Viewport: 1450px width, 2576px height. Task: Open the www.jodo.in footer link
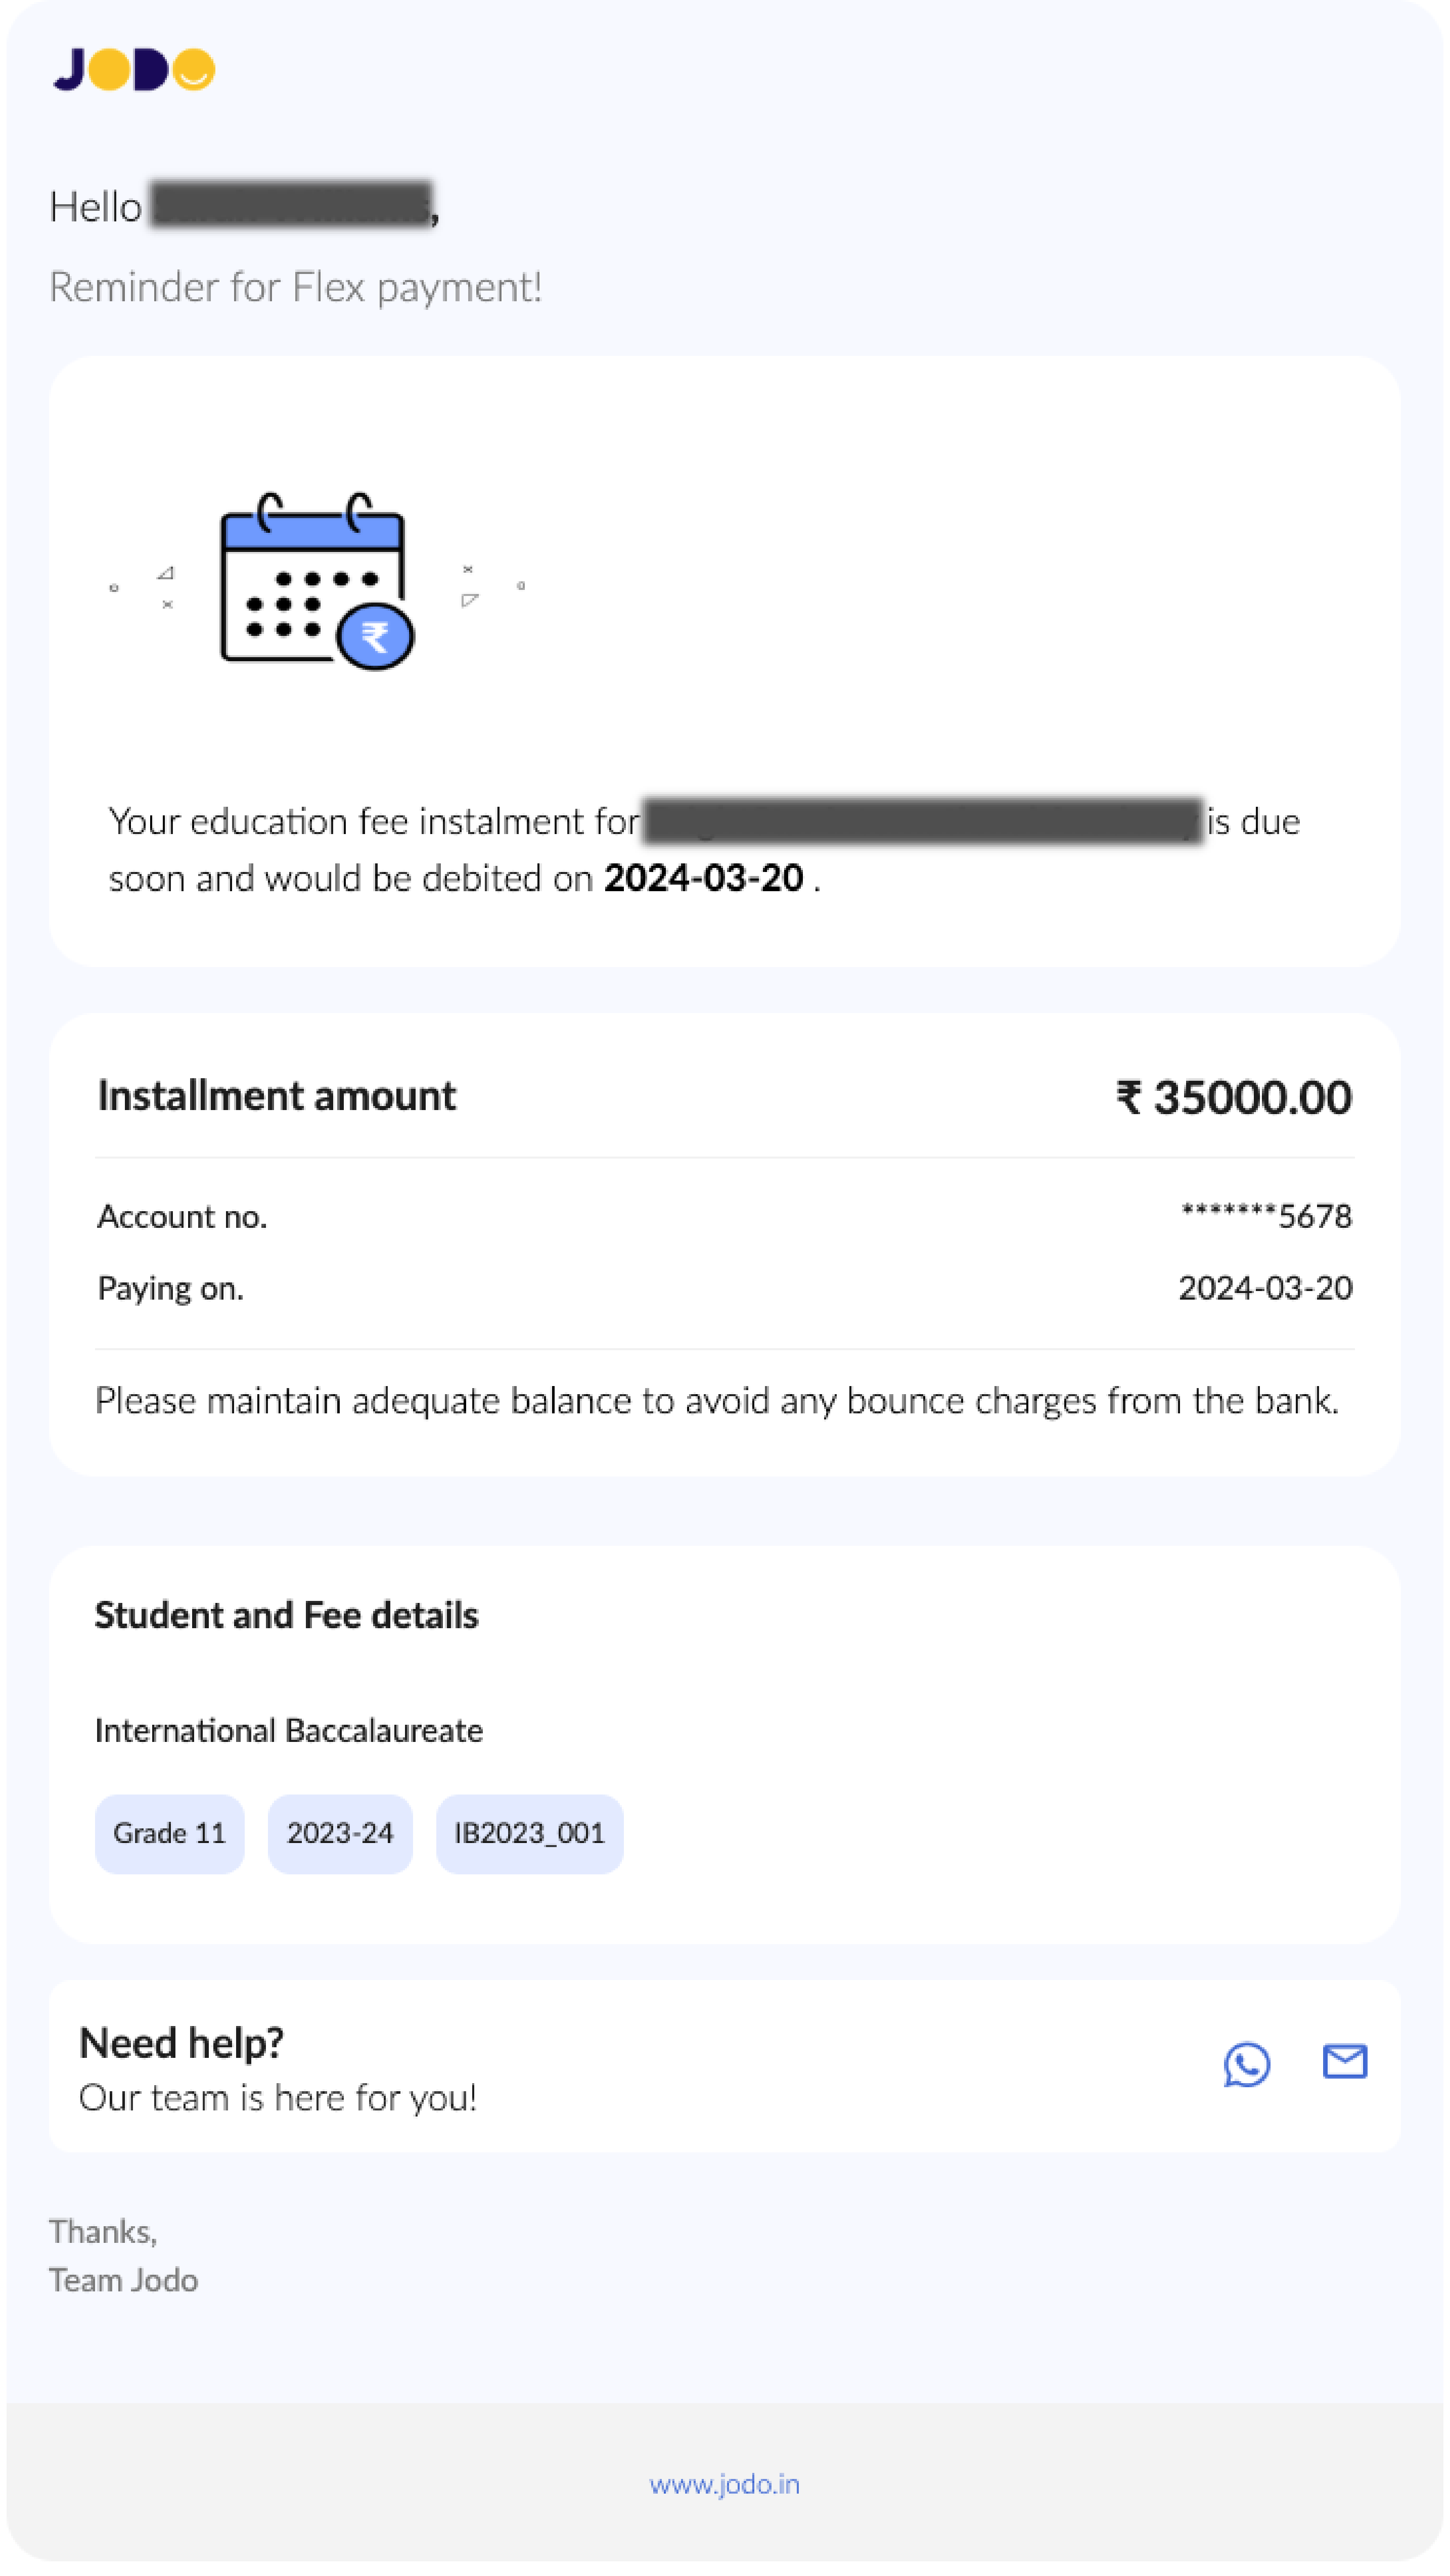[725, 2485]
